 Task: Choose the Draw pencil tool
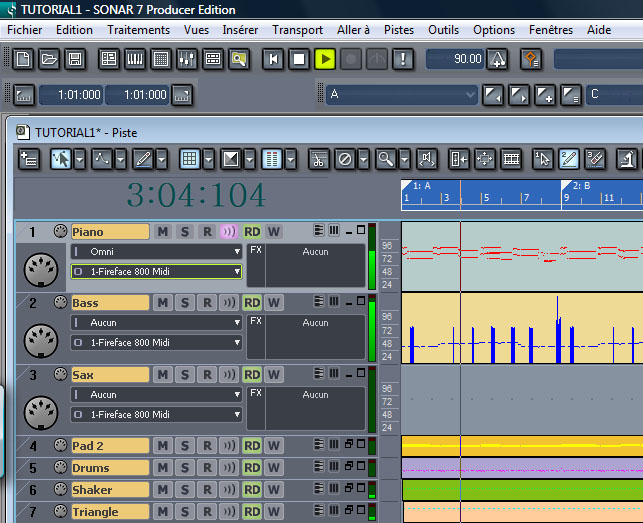(143, 159)
